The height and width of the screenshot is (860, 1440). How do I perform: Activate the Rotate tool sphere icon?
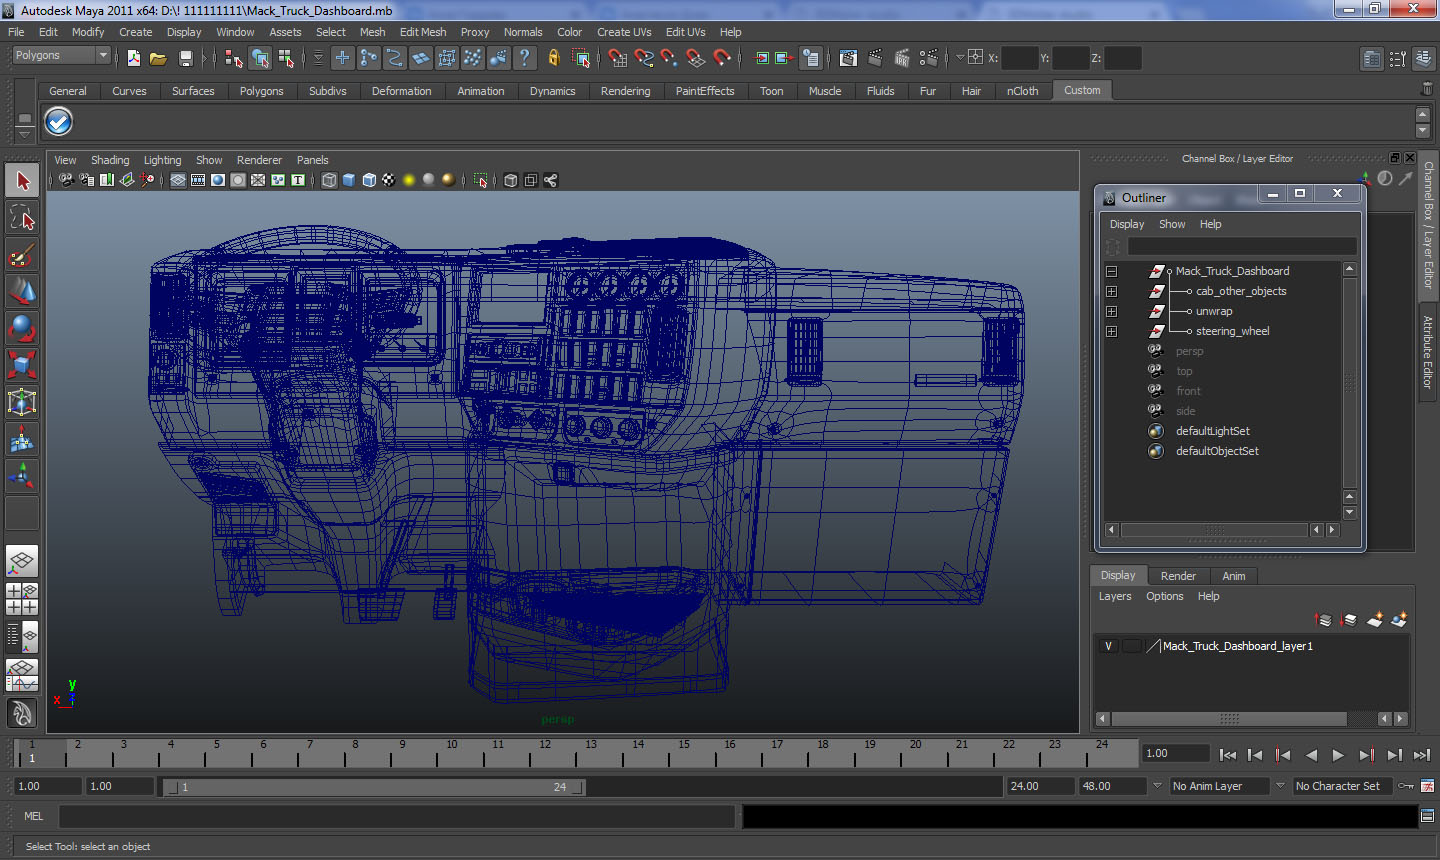coord(22,328)
